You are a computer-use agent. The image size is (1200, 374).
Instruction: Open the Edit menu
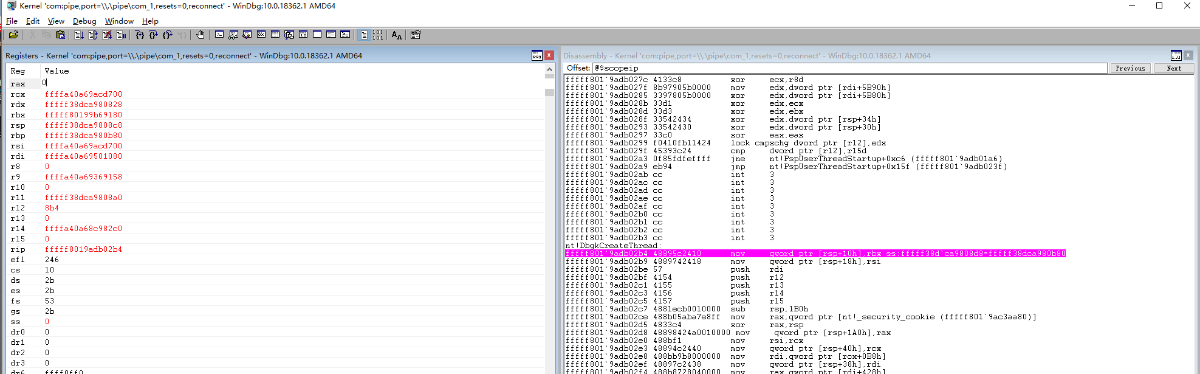[34, 20]
